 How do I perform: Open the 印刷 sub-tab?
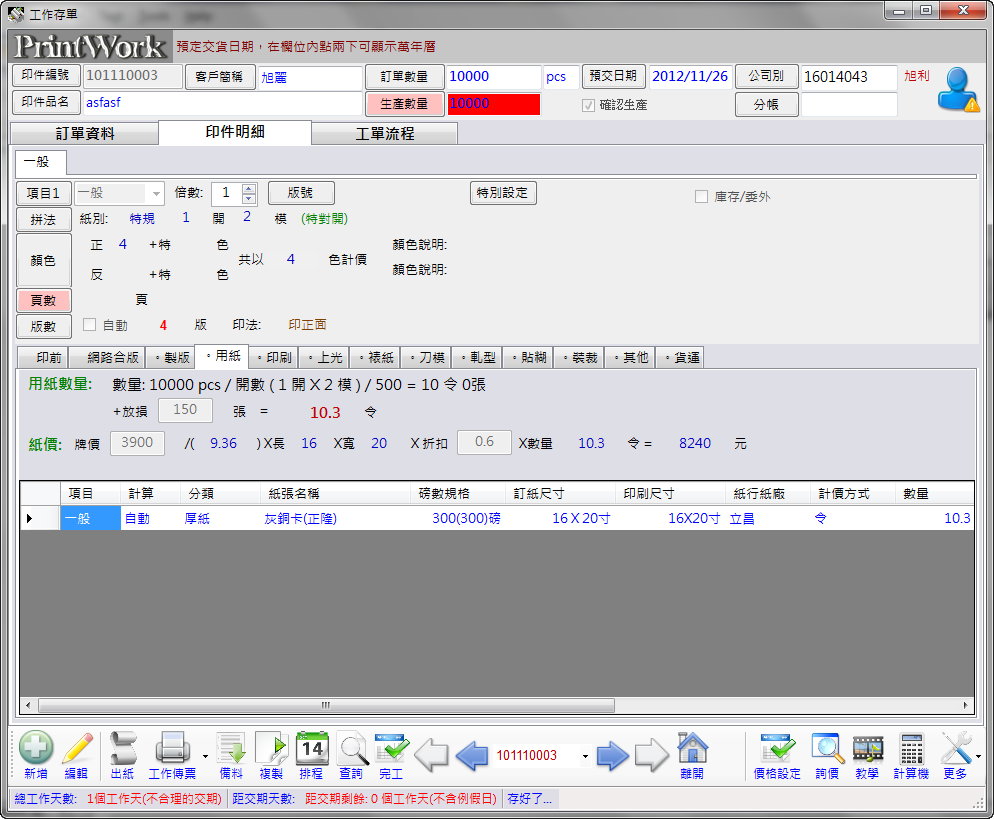274,358
